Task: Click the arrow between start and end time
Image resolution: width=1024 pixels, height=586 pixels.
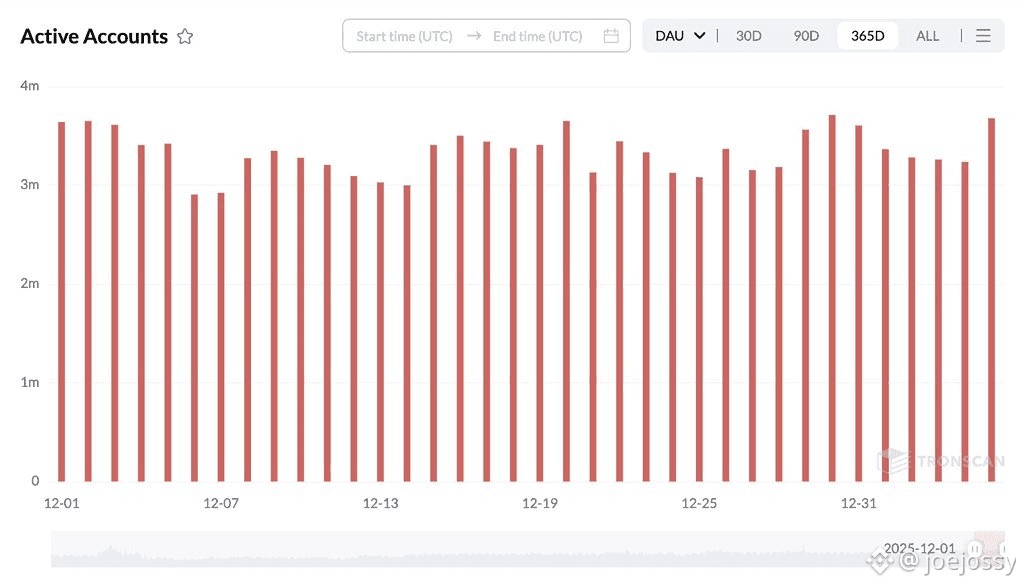Action: pyautogui.click(x=474, y=36)
